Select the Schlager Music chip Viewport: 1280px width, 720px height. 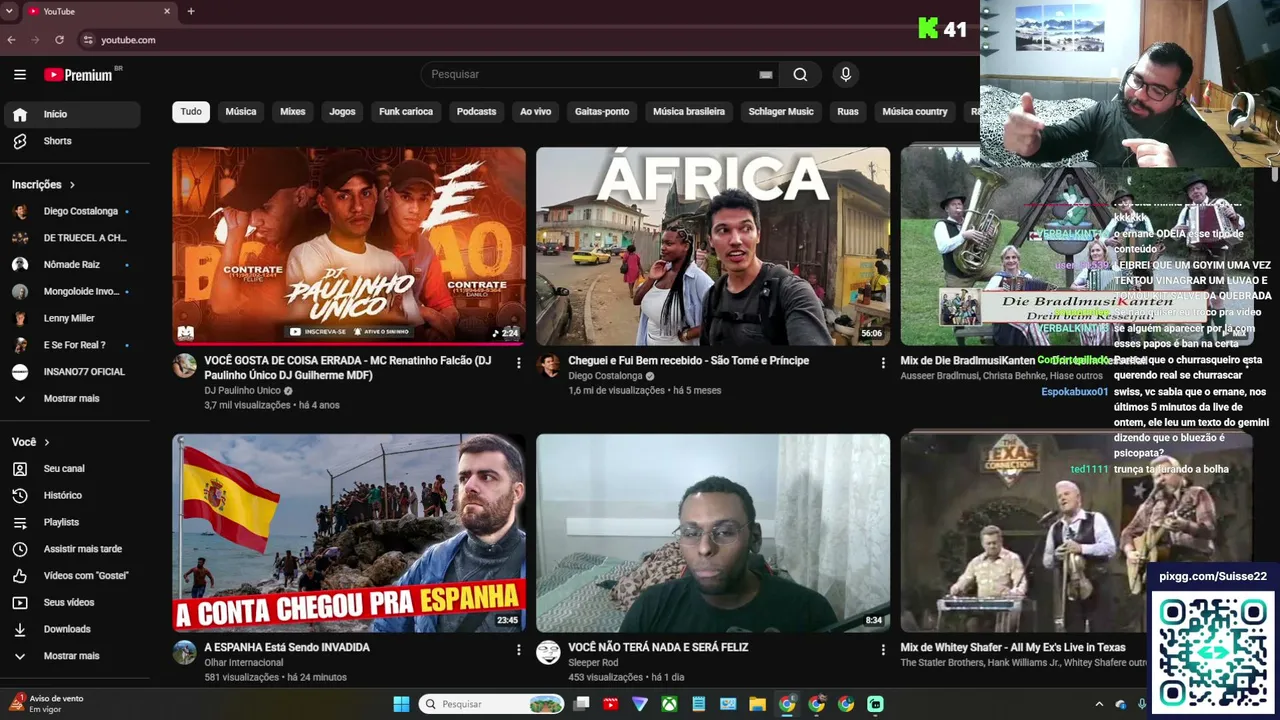coord(781,112)
